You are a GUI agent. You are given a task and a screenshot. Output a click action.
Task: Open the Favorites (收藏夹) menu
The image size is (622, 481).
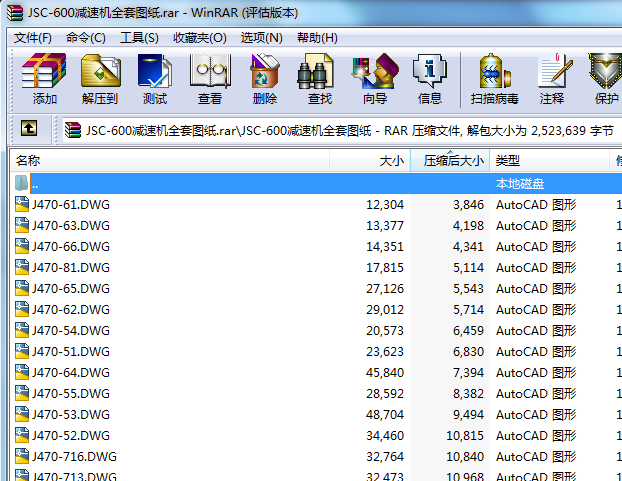(x=200, y=38)
